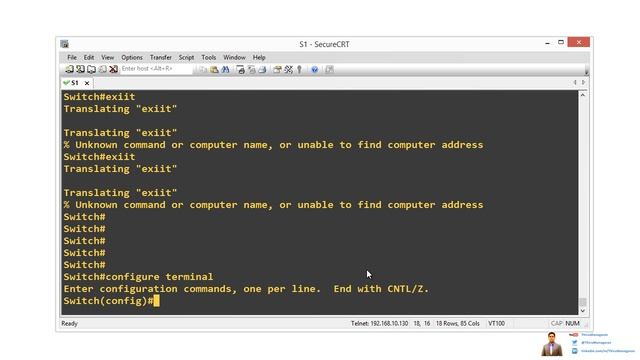Click 'Telnet: 192.168.10.130' in status bar
The image size is (640, 360).
pyautogui.click(x=379, y=323)
